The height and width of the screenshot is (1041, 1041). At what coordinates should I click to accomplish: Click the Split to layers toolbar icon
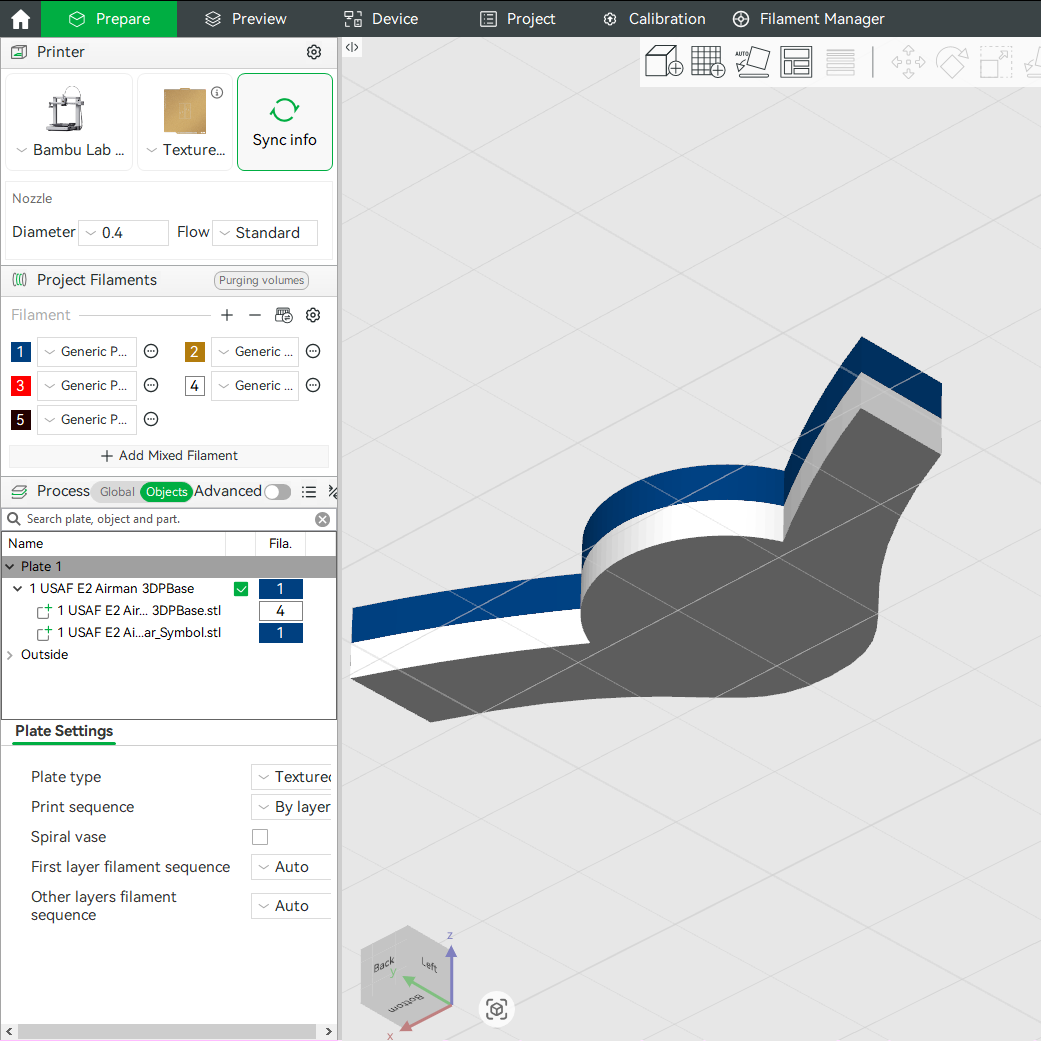[840, 62]
